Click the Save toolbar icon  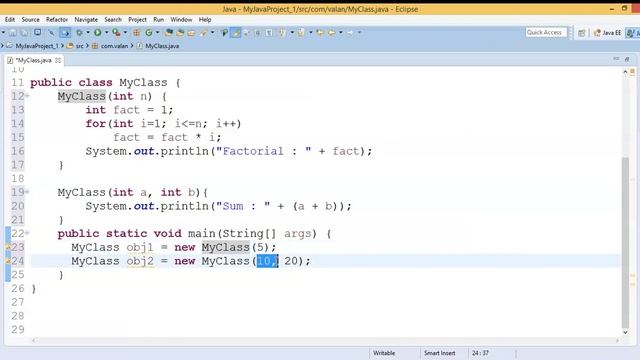click(13, 32)
